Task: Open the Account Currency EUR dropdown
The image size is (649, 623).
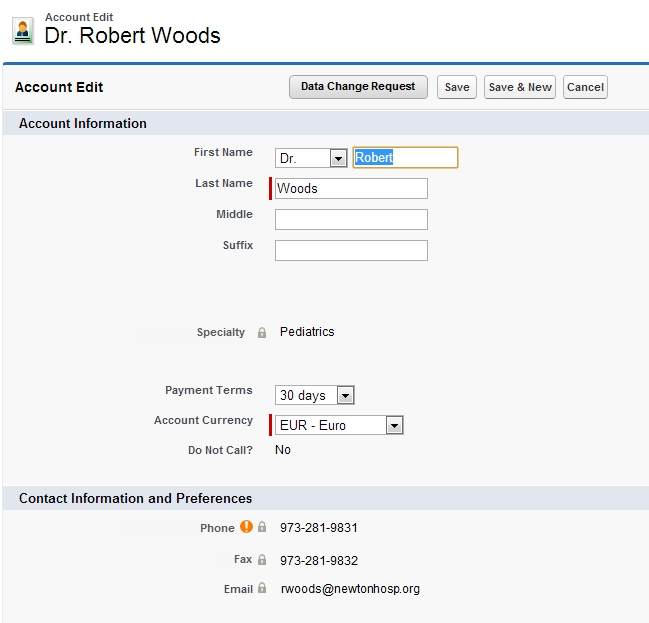Action: click(340, 425)
